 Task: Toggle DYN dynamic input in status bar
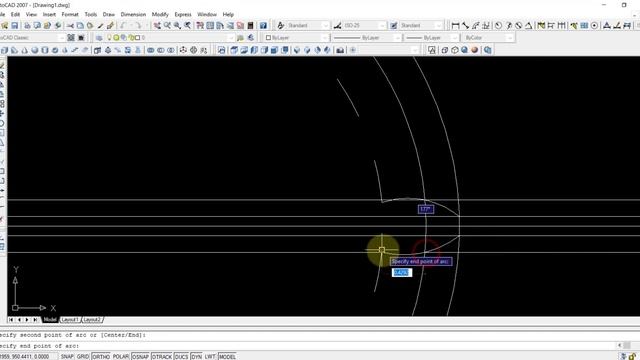click(x=196, y=356)
